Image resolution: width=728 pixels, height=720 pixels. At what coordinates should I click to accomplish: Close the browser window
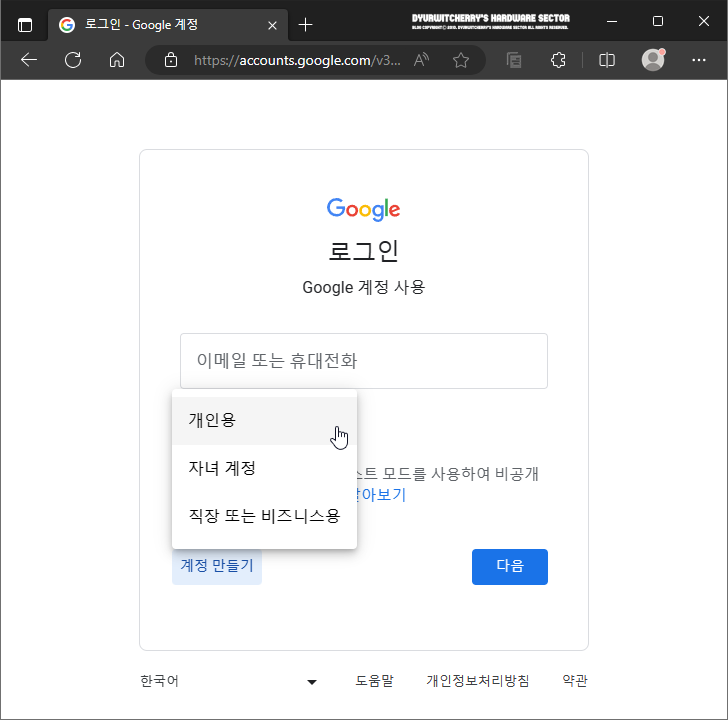[x=704, y=21]
